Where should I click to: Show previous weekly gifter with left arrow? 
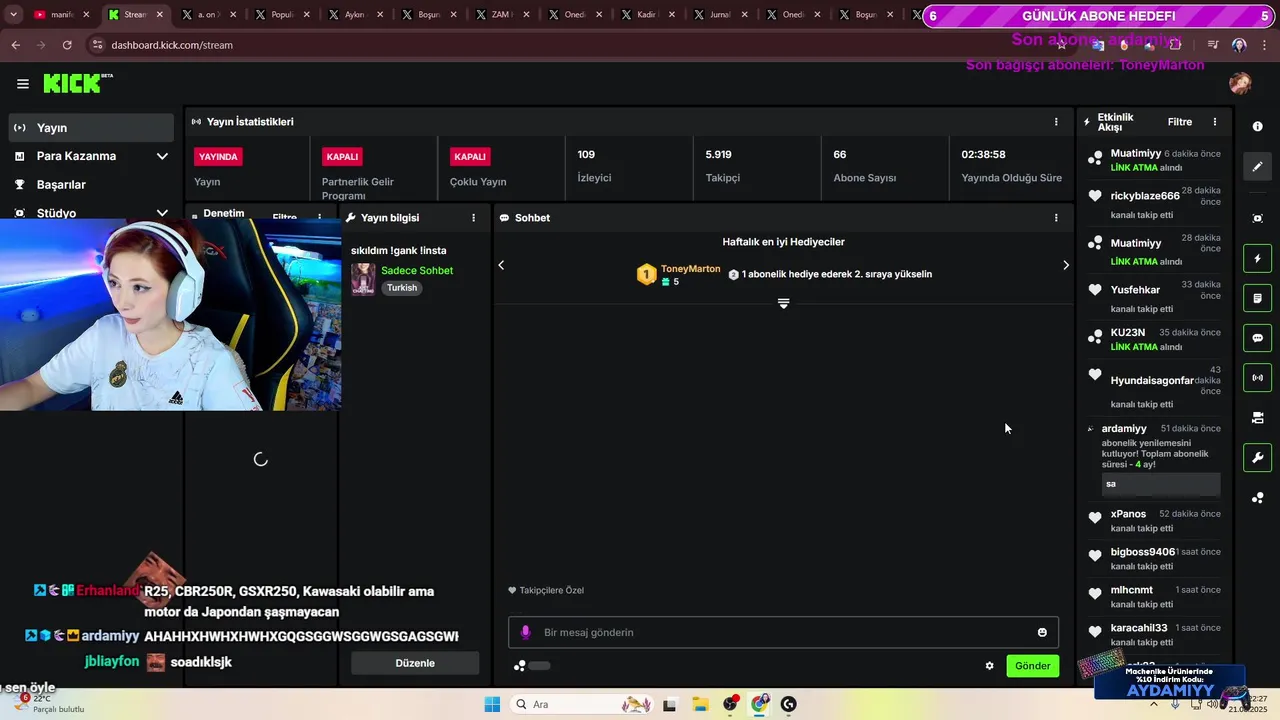pyautogui.click(x=501, y=265)
